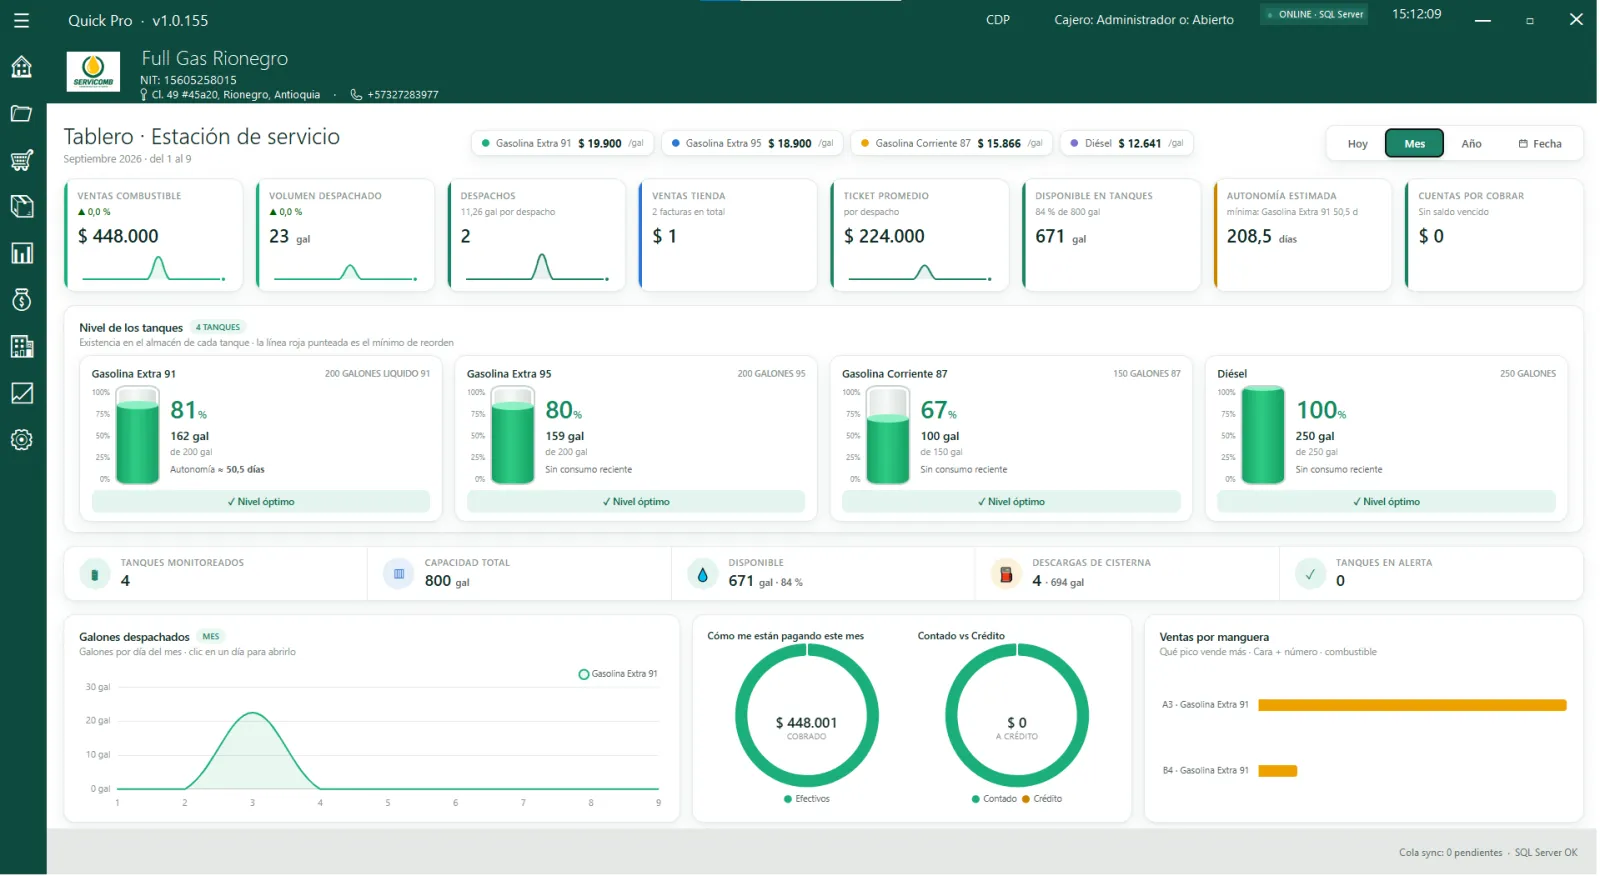The height and width of the screenshot is (876, 1600).
Task: Open the Ticket Promedio card
Action: point(920,235)
